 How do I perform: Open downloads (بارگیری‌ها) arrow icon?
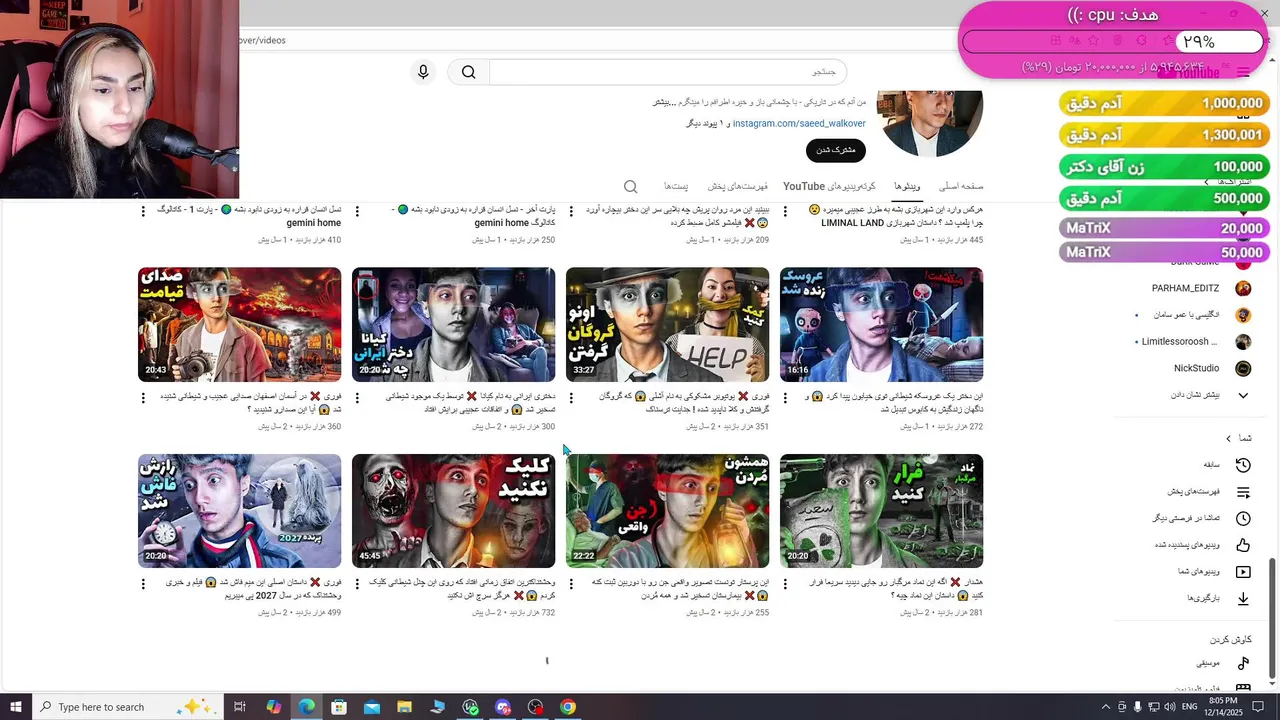[x=1243, y=598]
